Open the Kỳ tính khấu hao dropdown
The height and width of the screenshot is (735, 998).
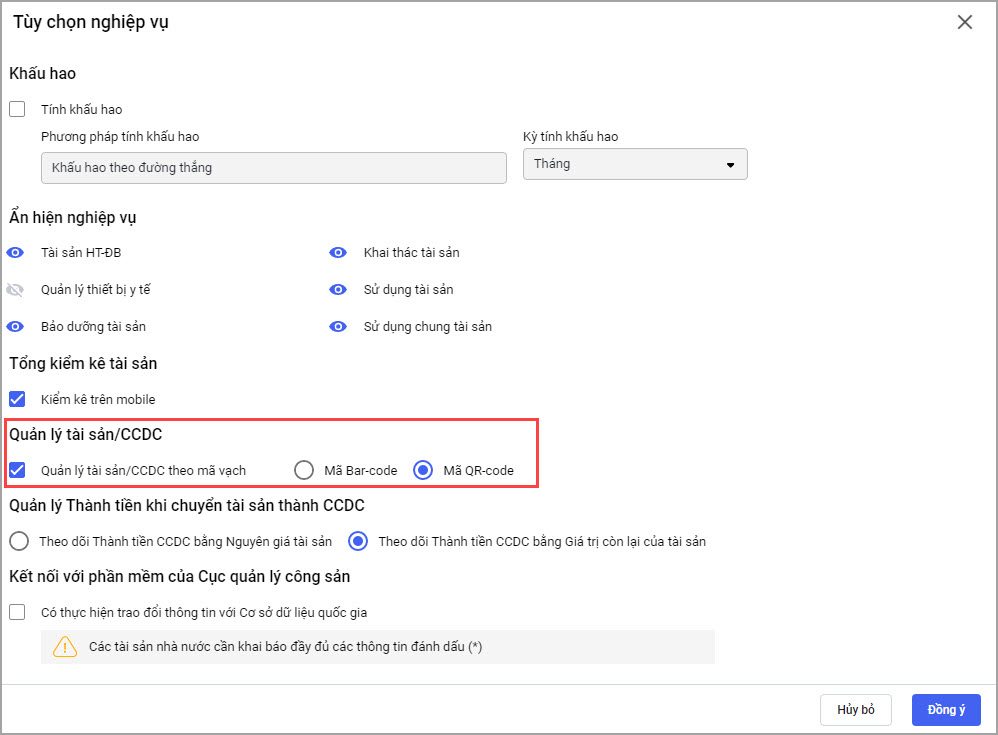[635, 164]
